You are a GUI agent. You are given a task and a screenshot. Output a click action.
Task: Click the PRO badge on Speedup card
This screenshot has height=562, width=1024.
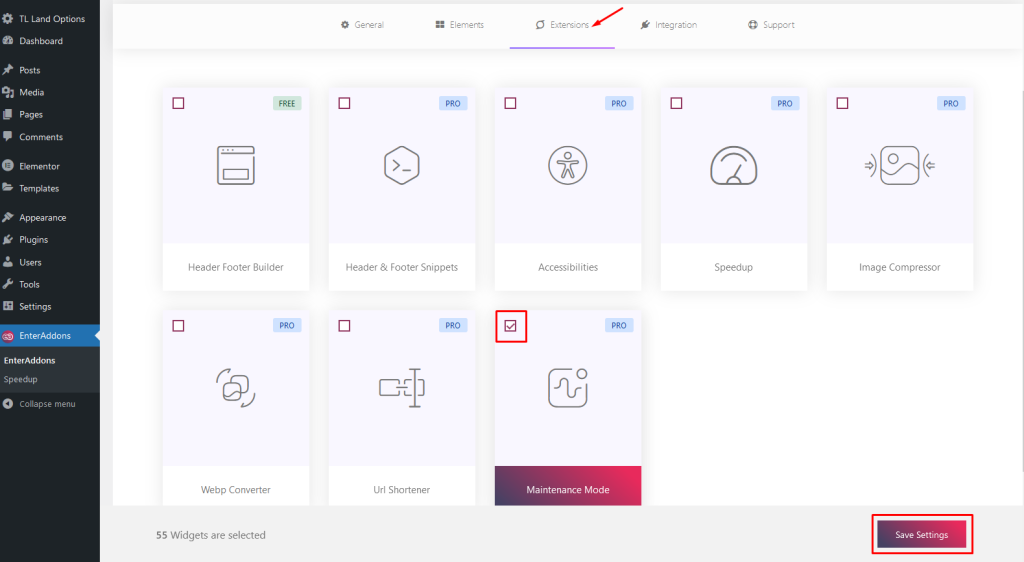tap(784, 103)
